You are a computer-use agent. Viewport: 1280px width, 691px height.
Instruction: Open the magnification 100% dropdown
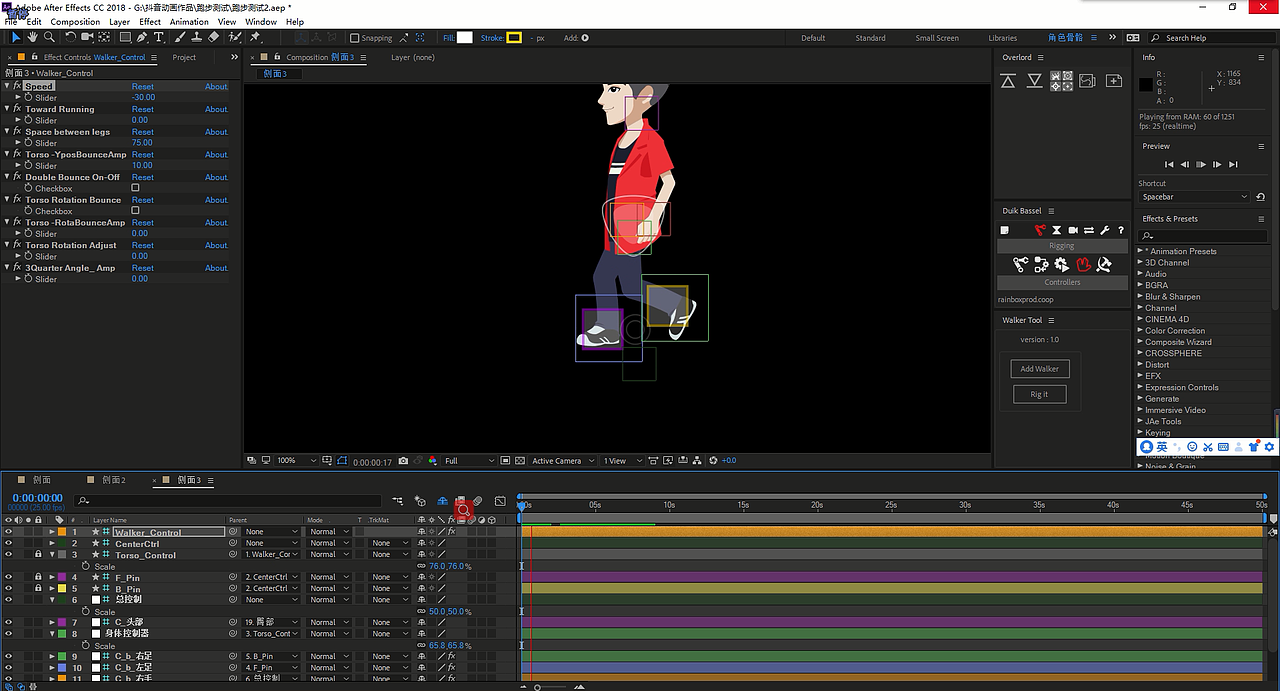point(297,461)
